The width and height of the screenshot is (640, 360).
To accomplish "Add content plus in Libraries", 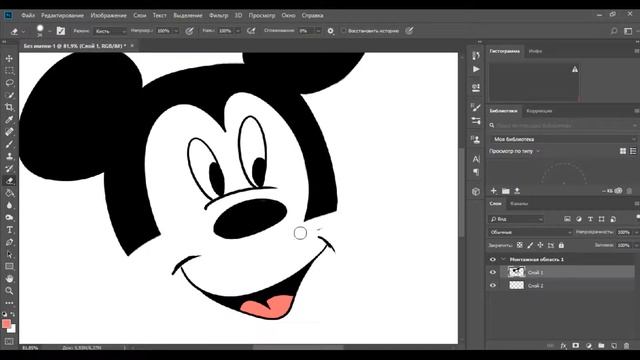I will tap(493, 191).
